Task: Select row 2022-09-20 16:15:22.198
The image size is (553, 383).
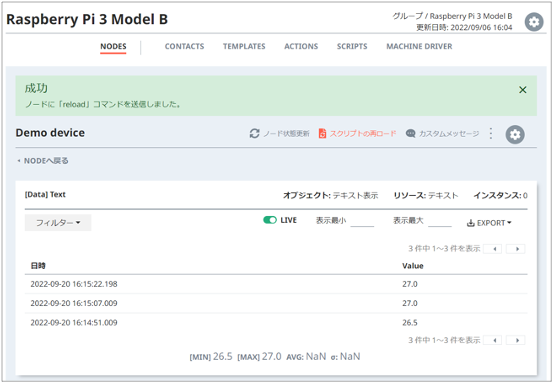Action: [276, 284]
